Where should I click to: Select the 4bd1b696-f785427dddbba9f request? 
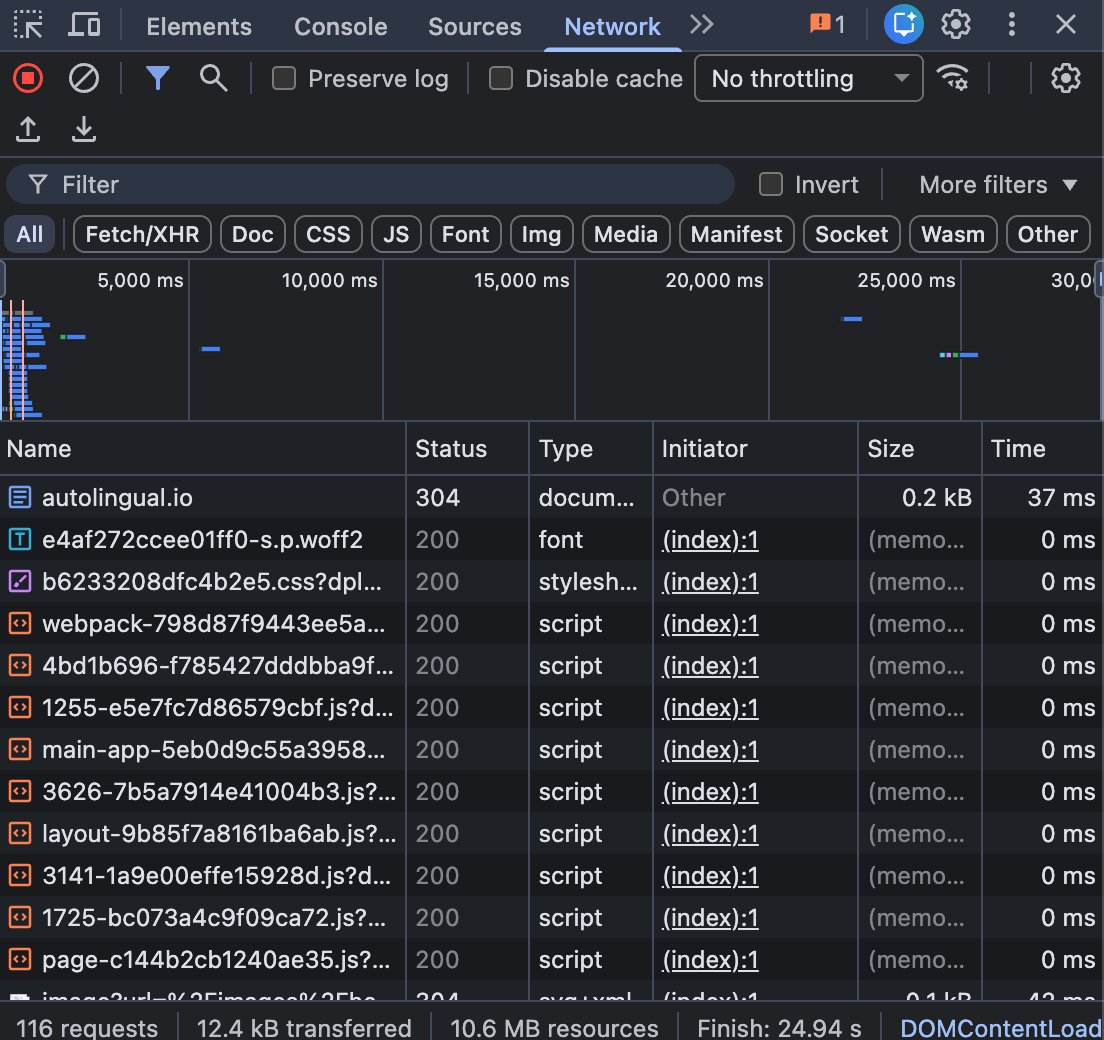coord(551,665)
